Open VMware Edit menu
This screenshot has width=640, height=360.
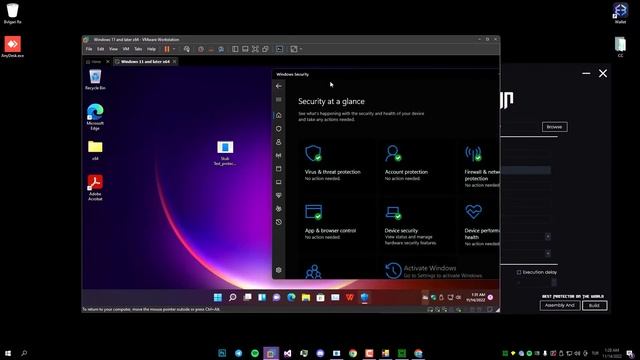point(100,49)
